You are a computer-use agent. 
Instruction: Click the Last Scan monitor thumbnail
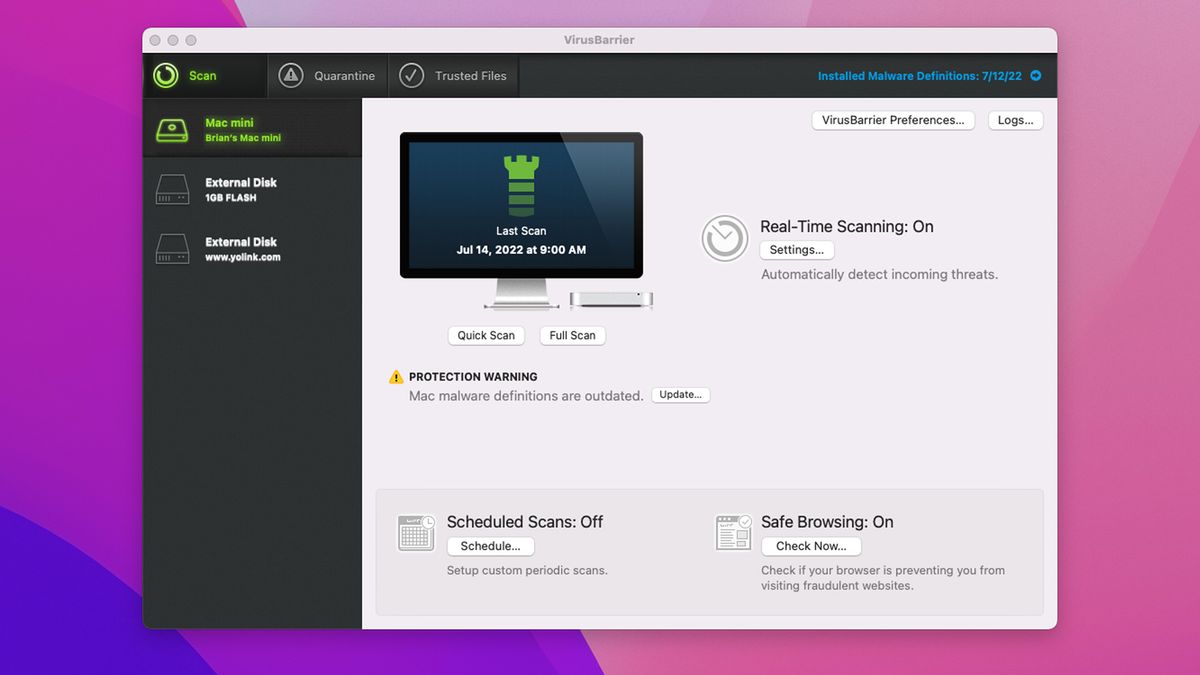coord(521,205)
